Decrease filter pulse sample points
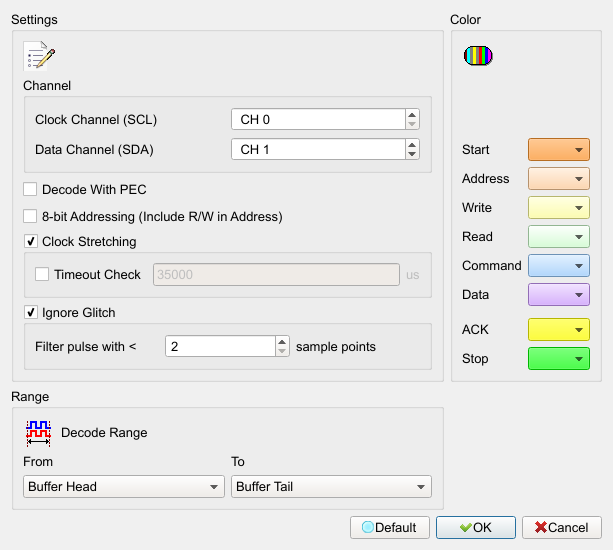The width and height of the screenshot is (613, 550). tap(282, 351)
